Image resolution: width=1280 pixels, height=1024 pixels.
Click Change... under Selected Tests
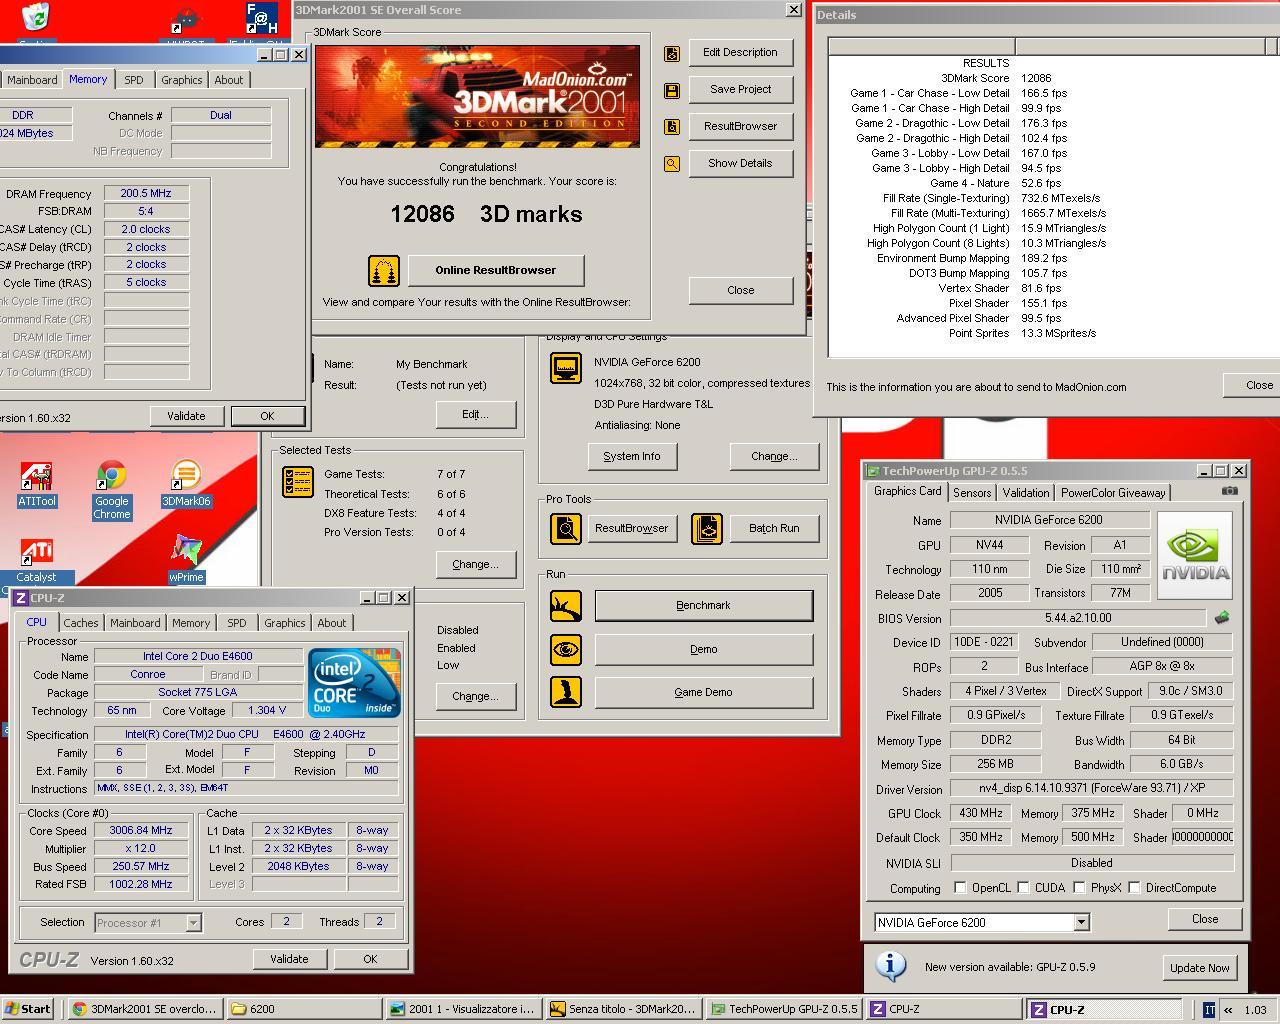tap(475, 564)
